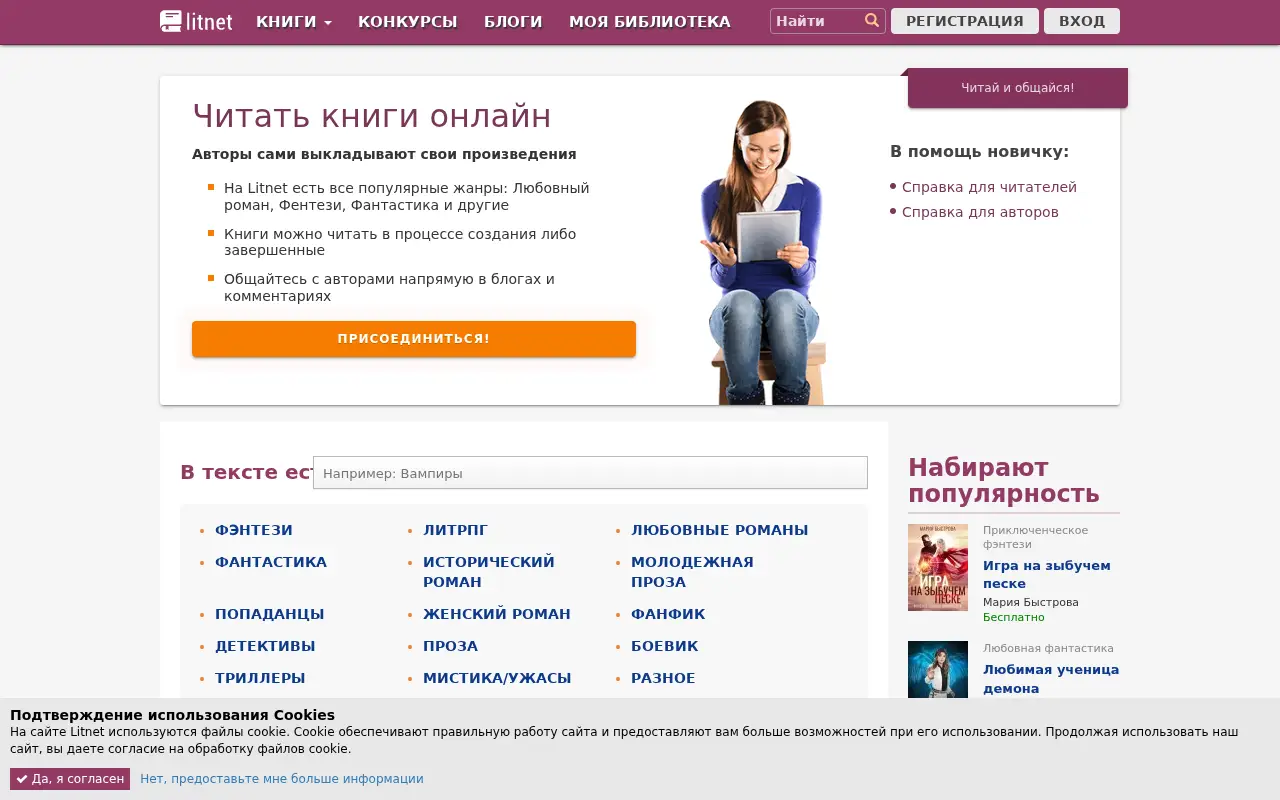
Task: Click the Бесплатно price label
Action: [x=1013, y=617]
